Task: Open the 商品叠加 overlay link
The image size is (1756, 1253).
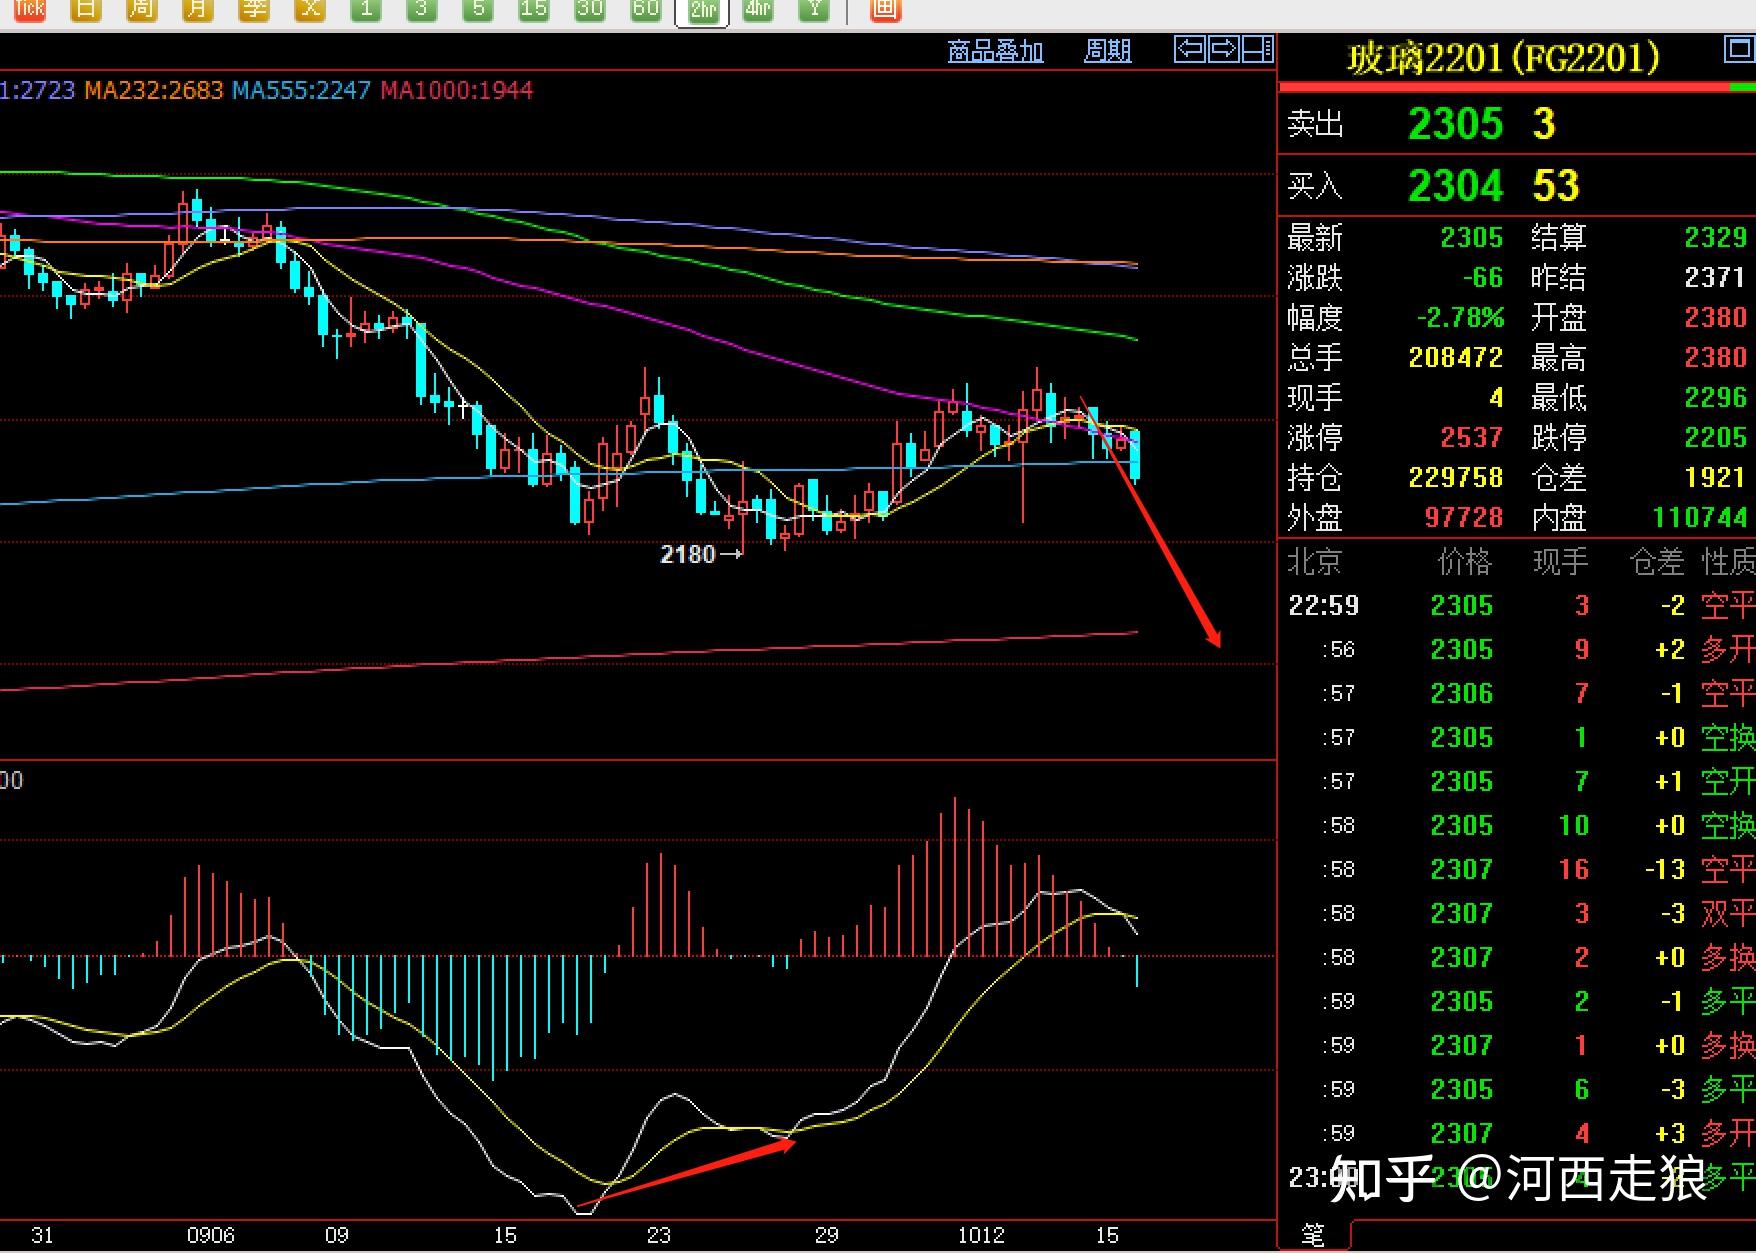Action: click(x=995, y=51)
